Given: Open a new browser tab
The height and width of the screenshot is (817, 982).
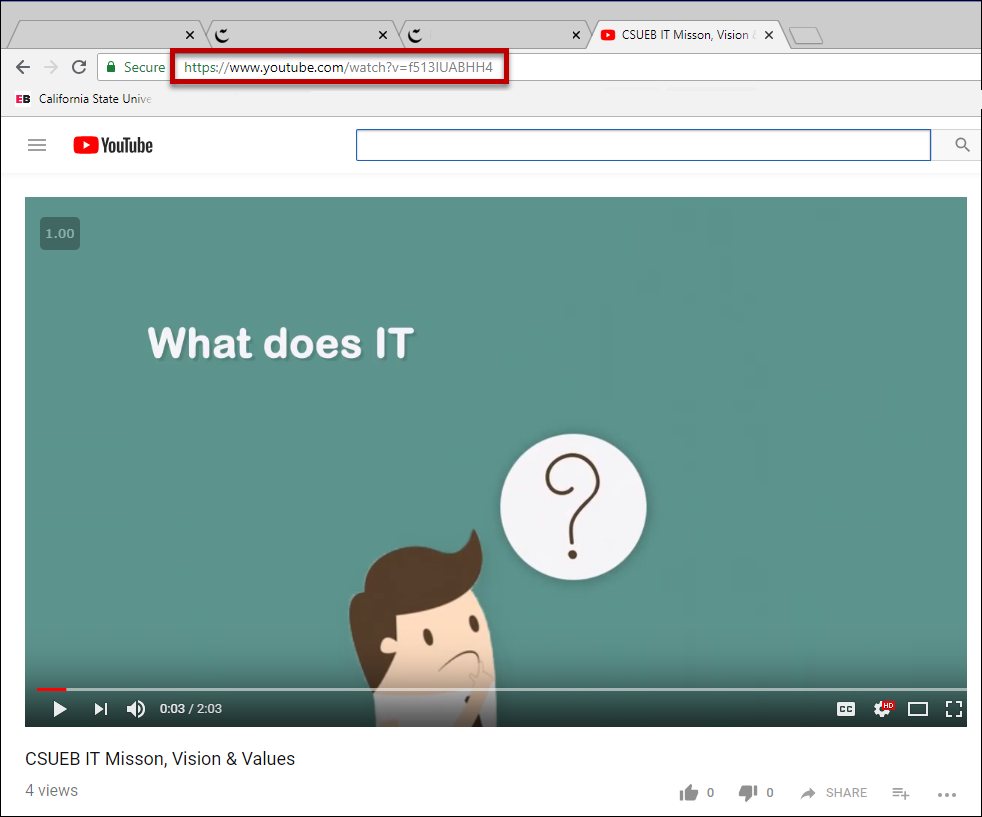Looking at the screenshot, I should coord(806,36).
